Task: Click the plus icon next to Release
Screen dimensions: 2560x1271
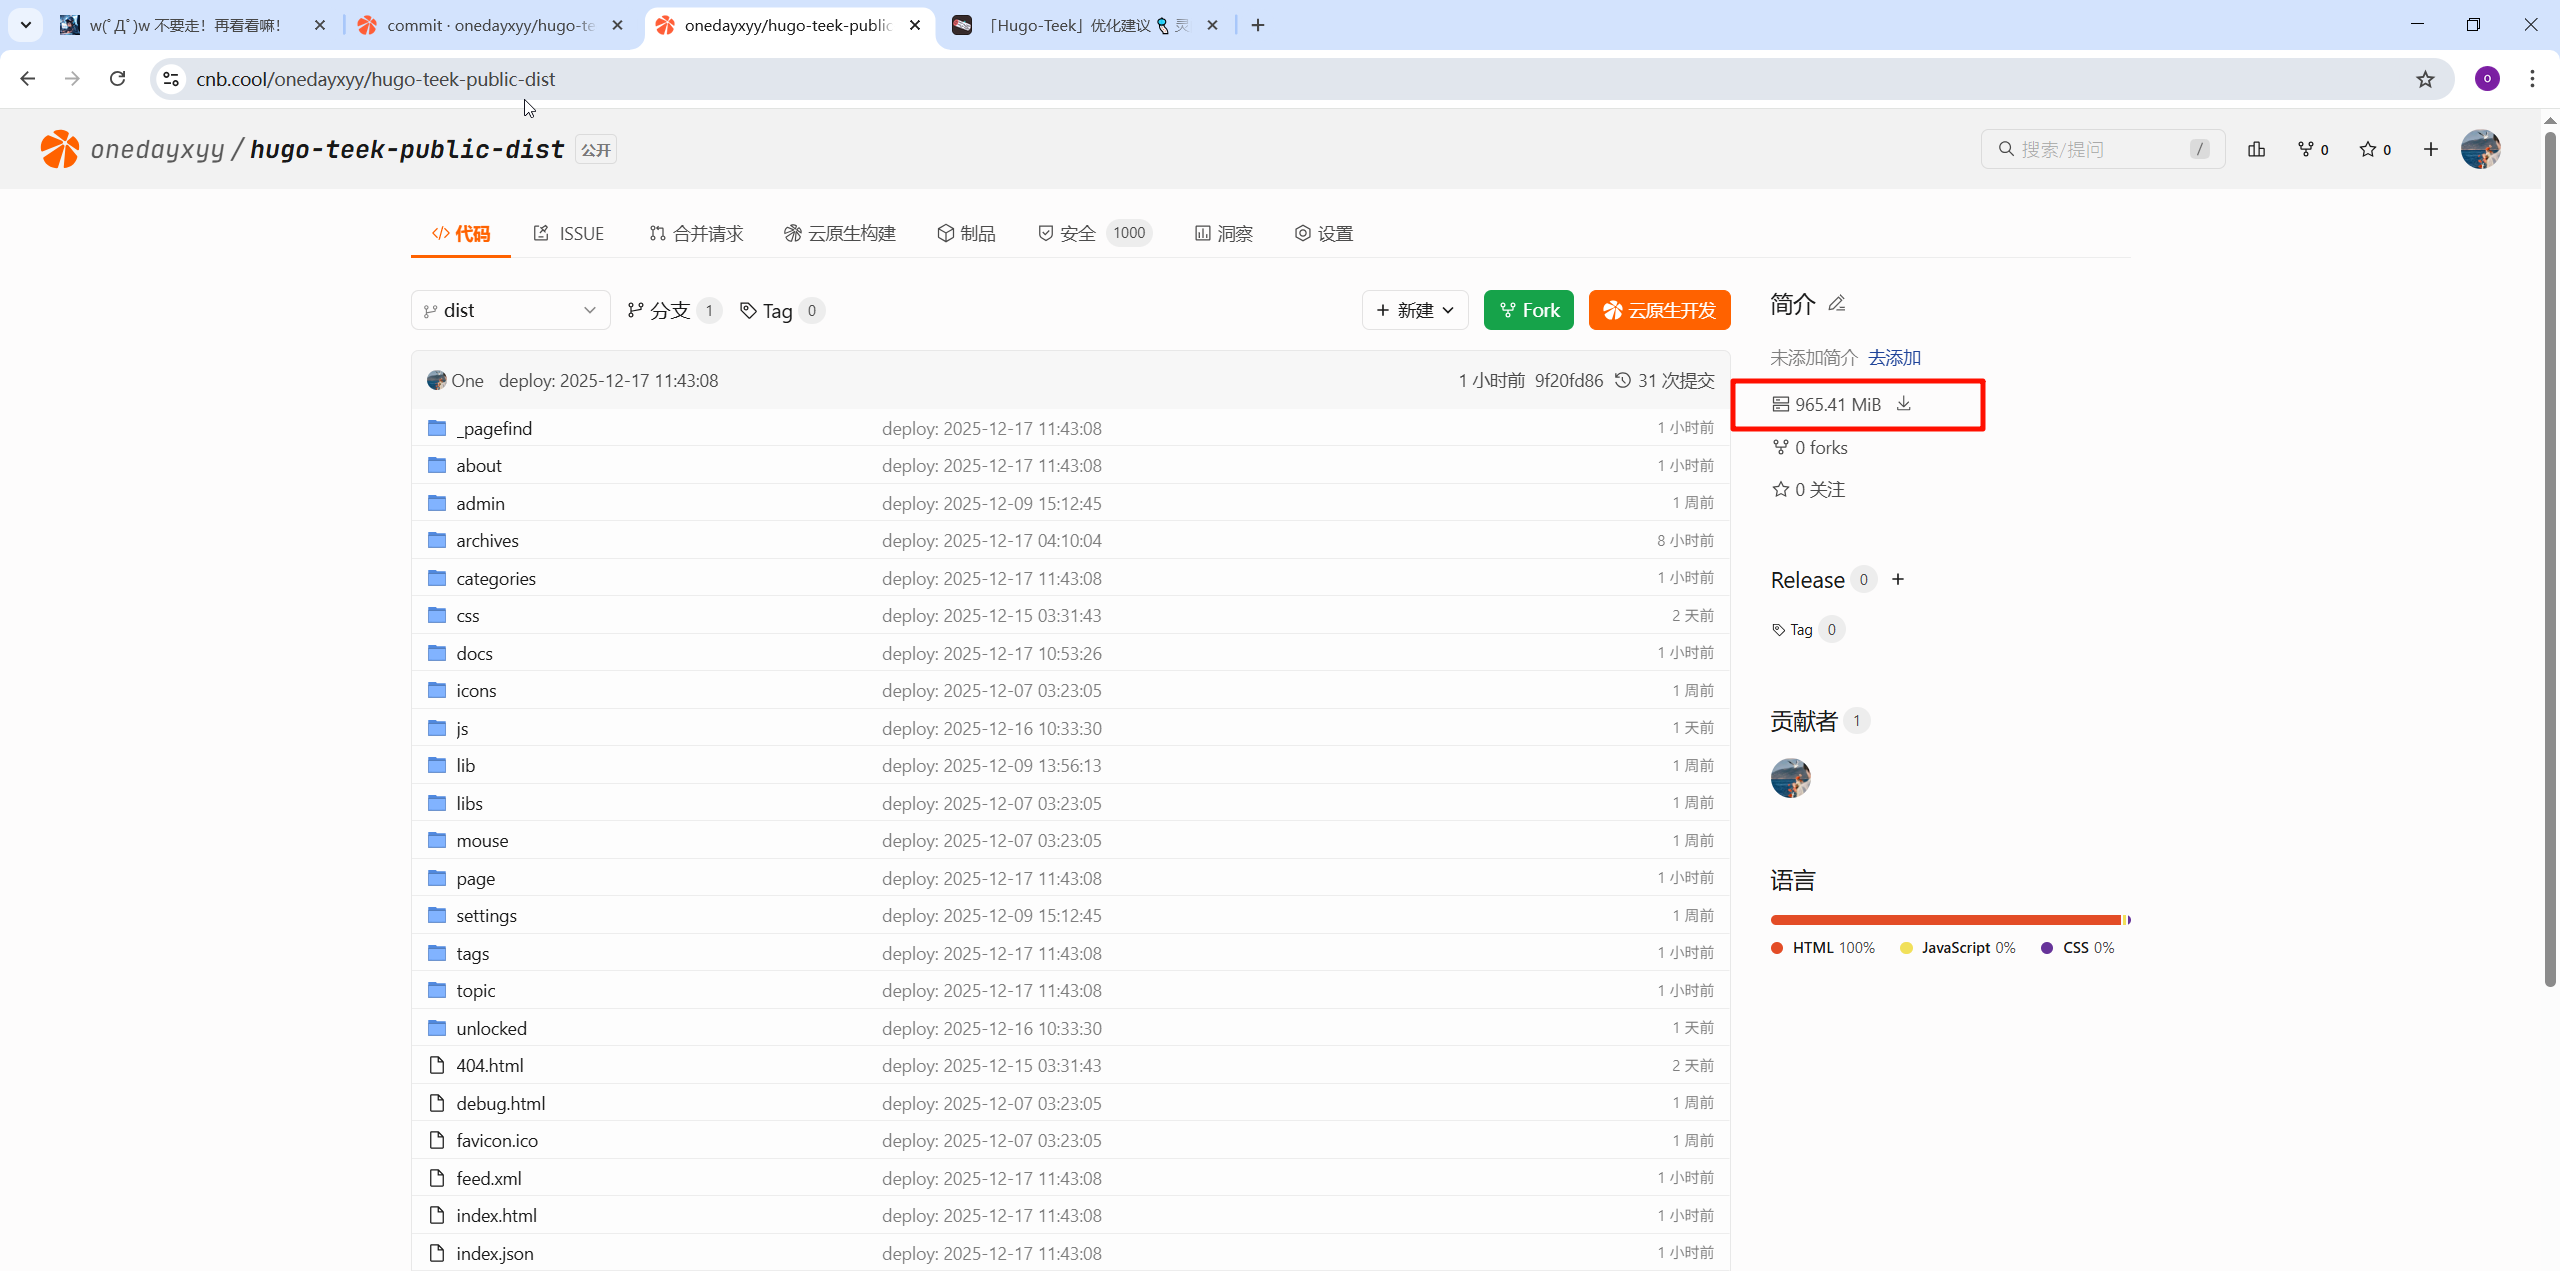Action: coord(1898,579)
